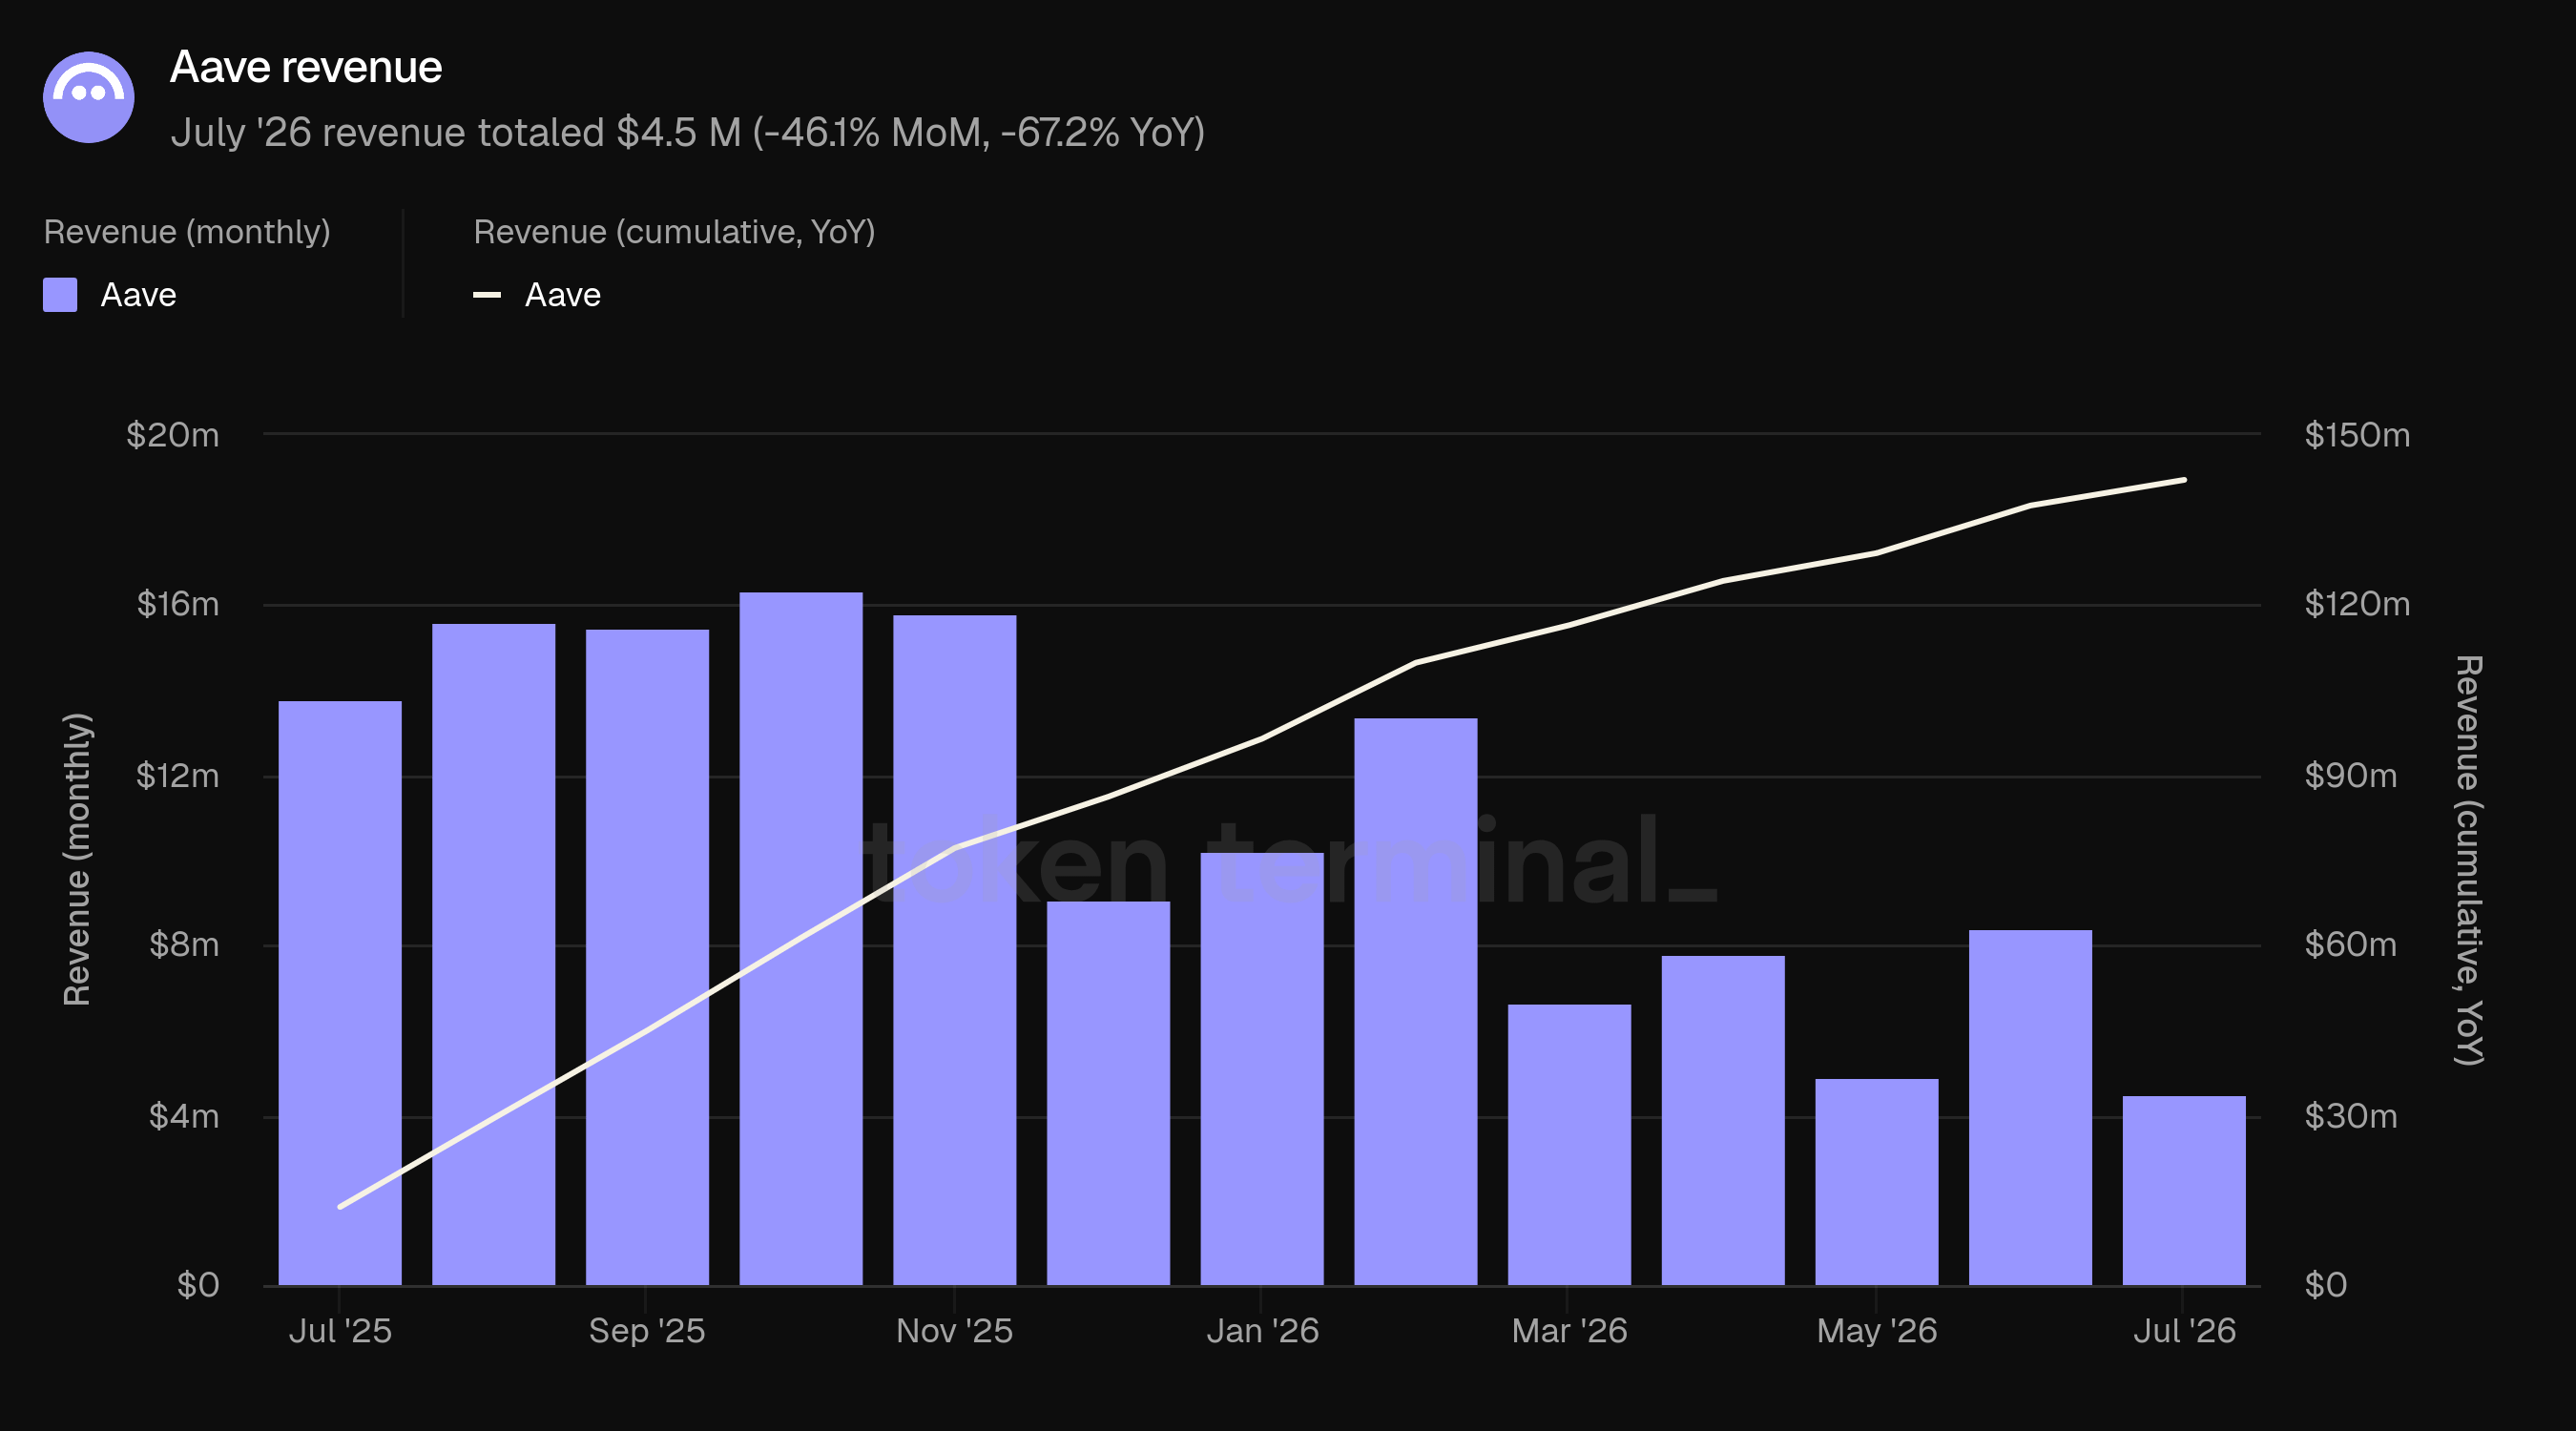The image size is (2576, 1431).
Task: Click the Mar '26 revenue bar
Action: [1570, 1145]
